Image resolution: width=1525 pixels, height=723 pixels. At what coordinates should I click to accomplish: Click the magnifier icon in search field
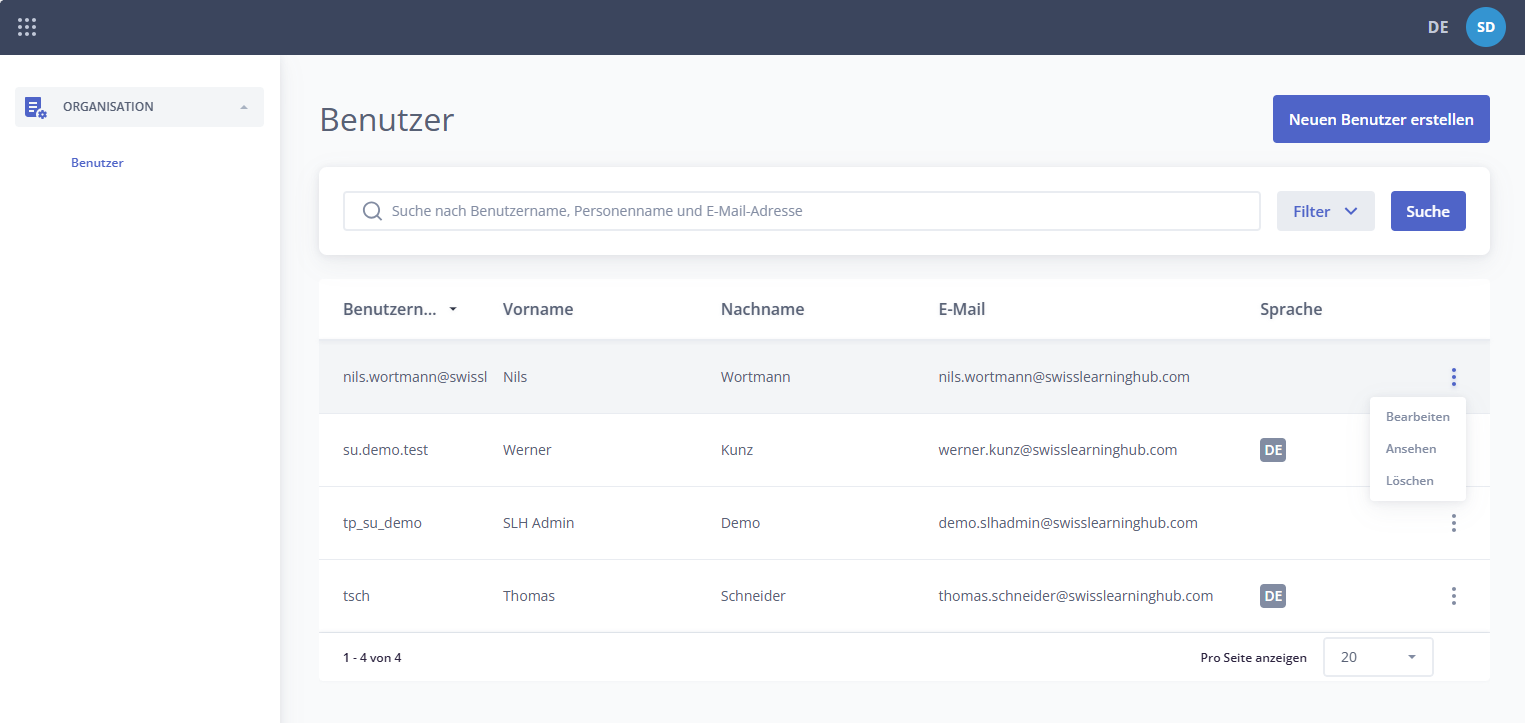click(x=372, y=211)
